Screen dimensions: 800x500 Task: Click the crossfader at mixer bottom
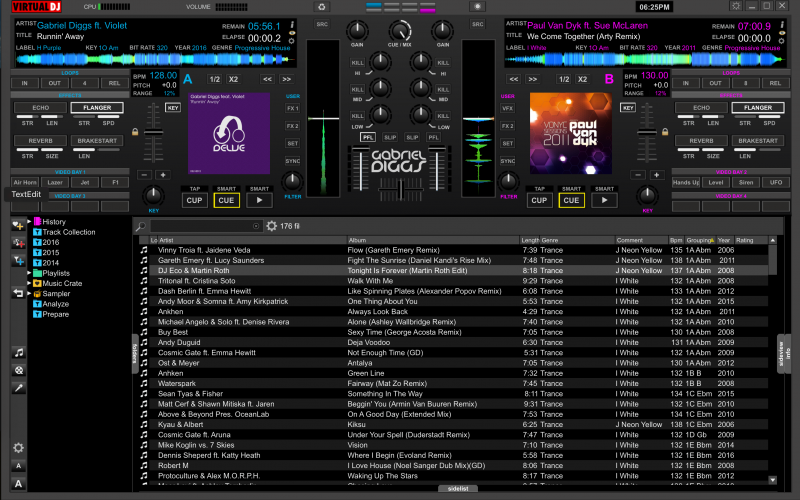[x=401, y=190]
